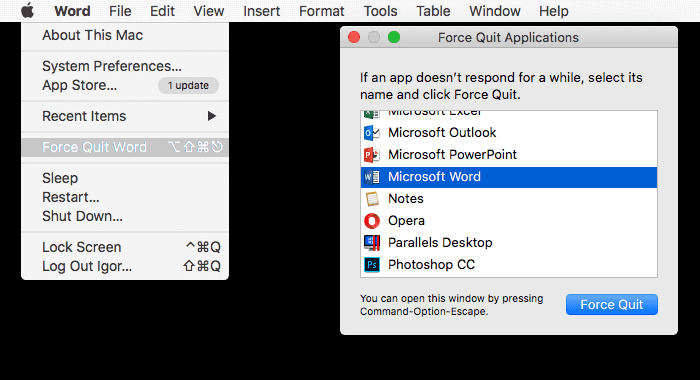Open the View menu

208,11
